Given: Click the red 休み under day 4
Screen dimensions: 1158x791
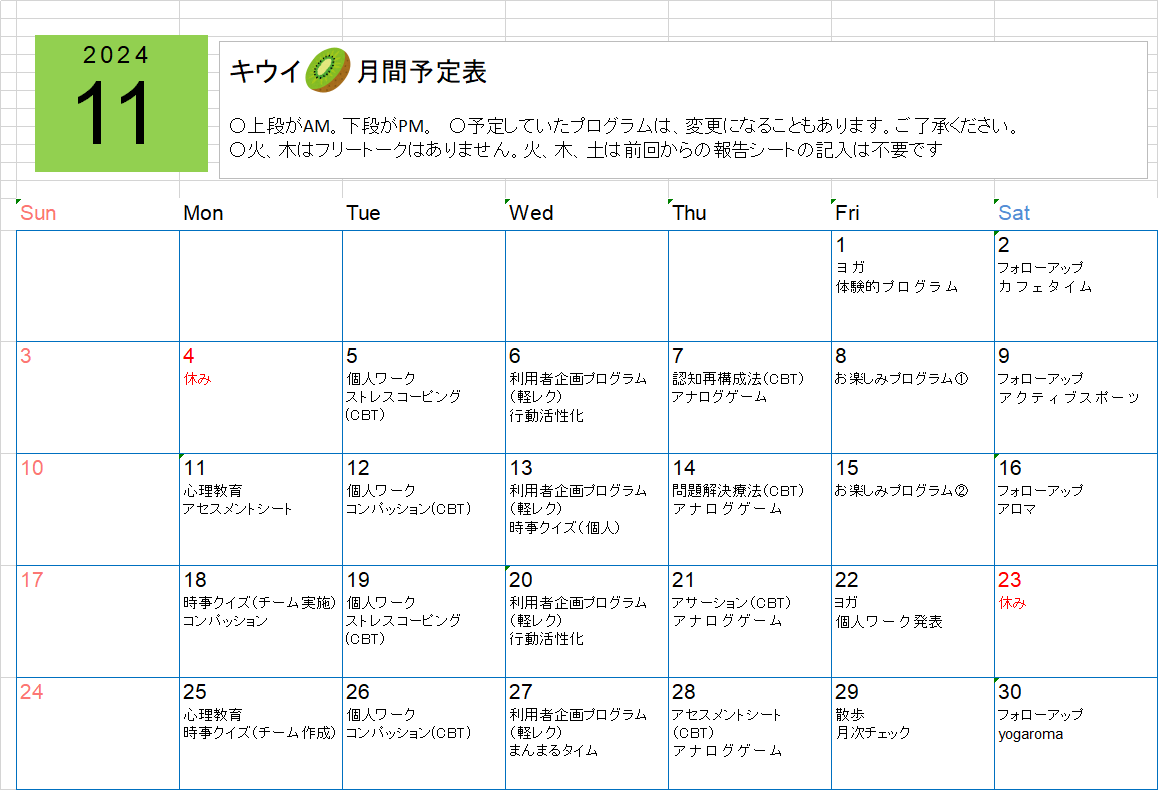Looking at the screenshot, I should [197, 379].
